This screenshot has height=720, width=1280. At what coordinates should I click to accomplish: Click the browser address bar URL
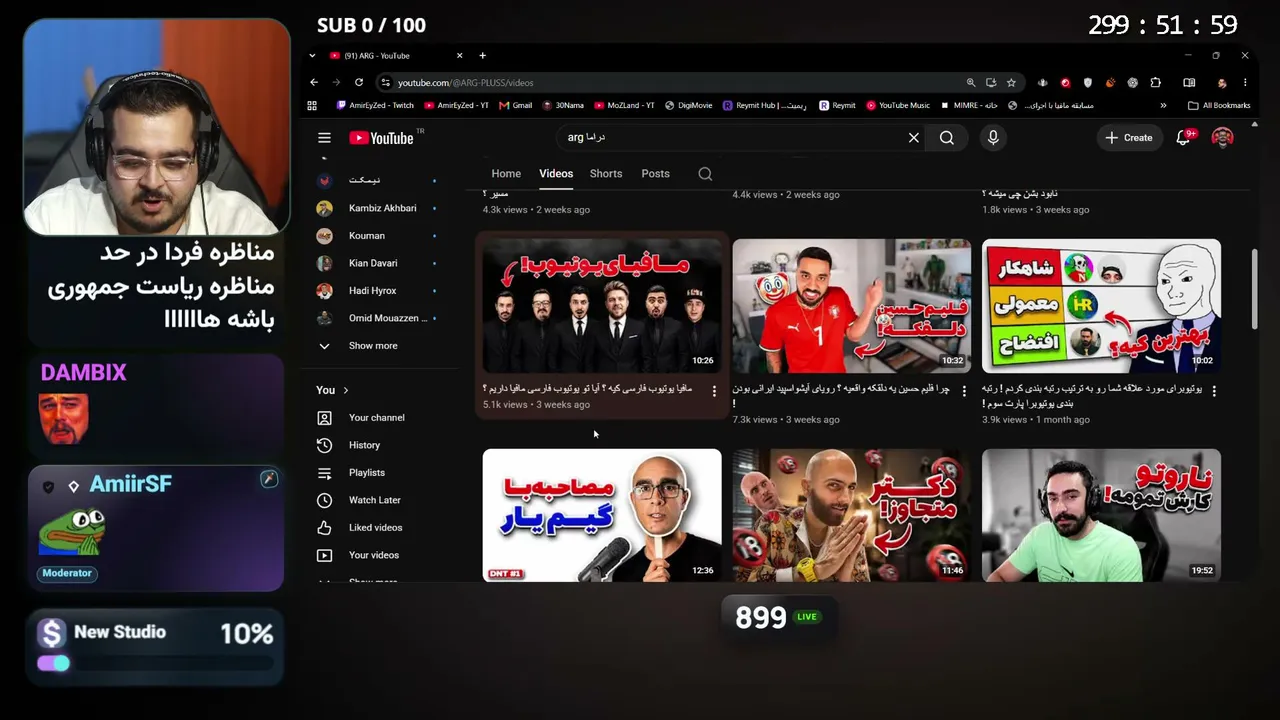point(465,83)
